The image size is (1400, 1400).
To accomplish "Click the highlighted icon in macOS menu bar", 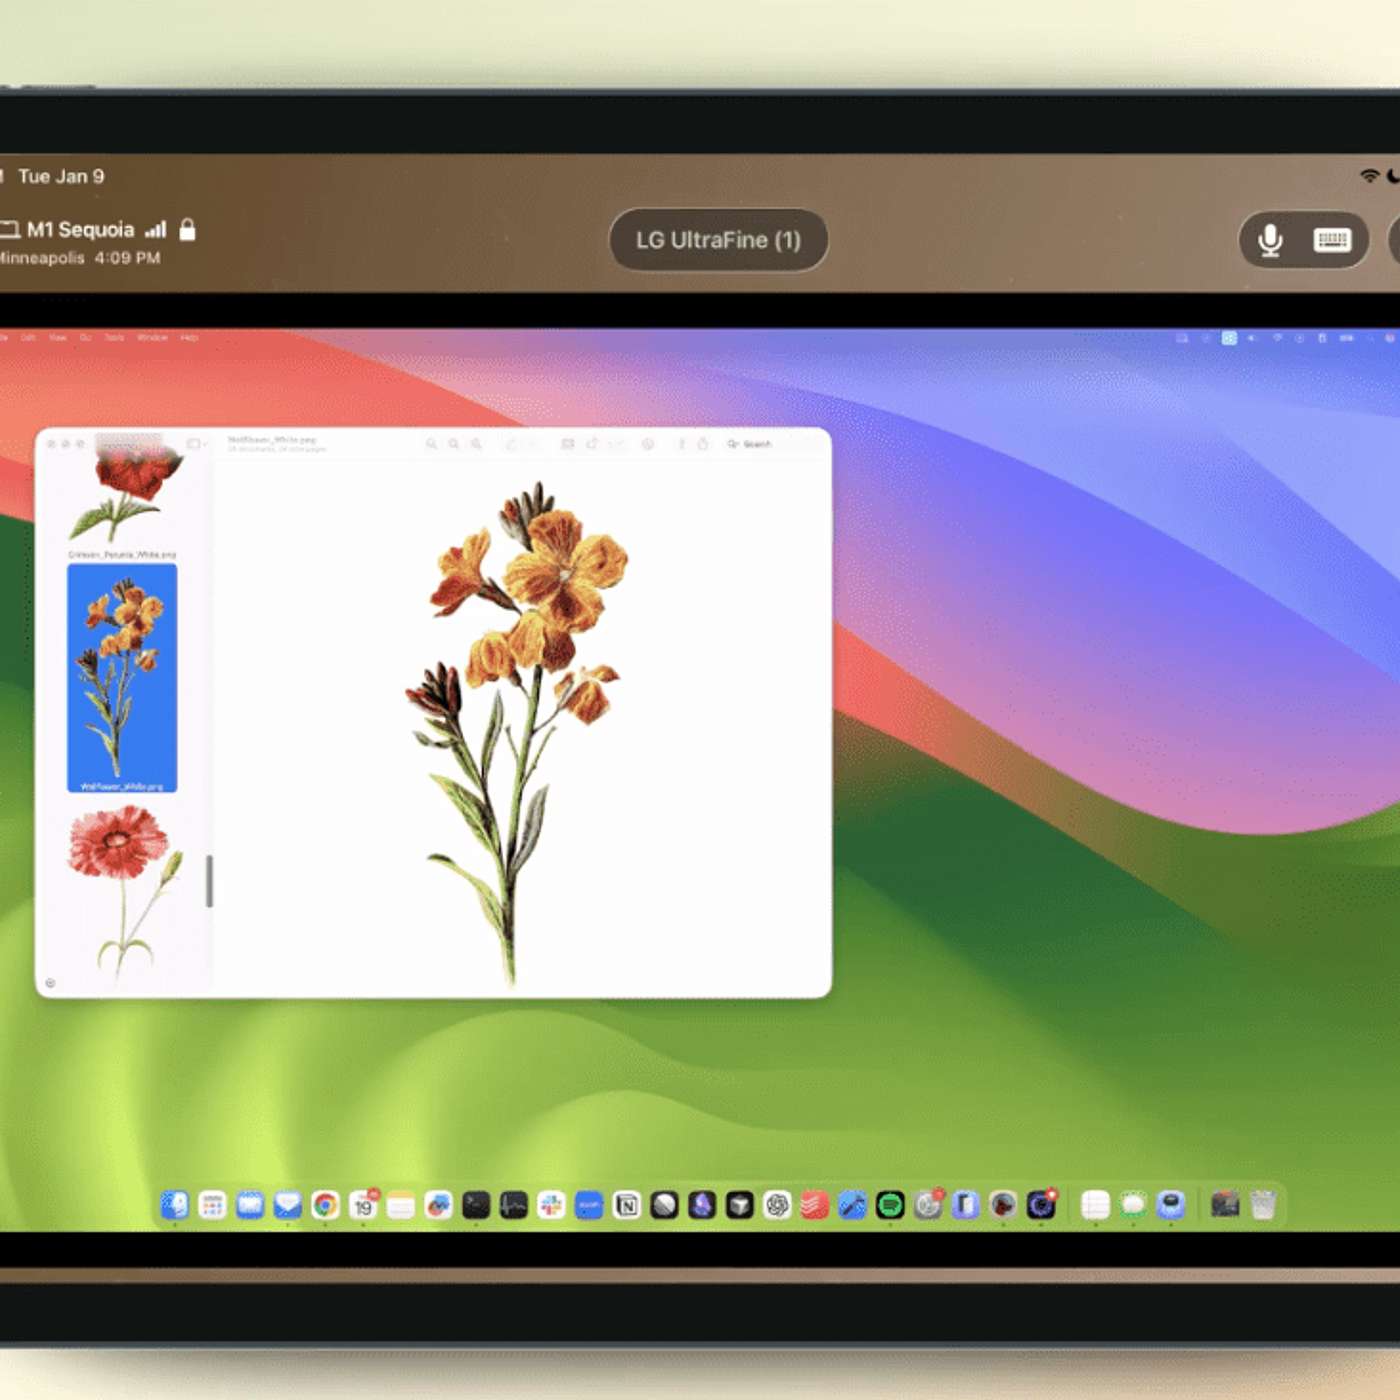I will coord(1229,338).
